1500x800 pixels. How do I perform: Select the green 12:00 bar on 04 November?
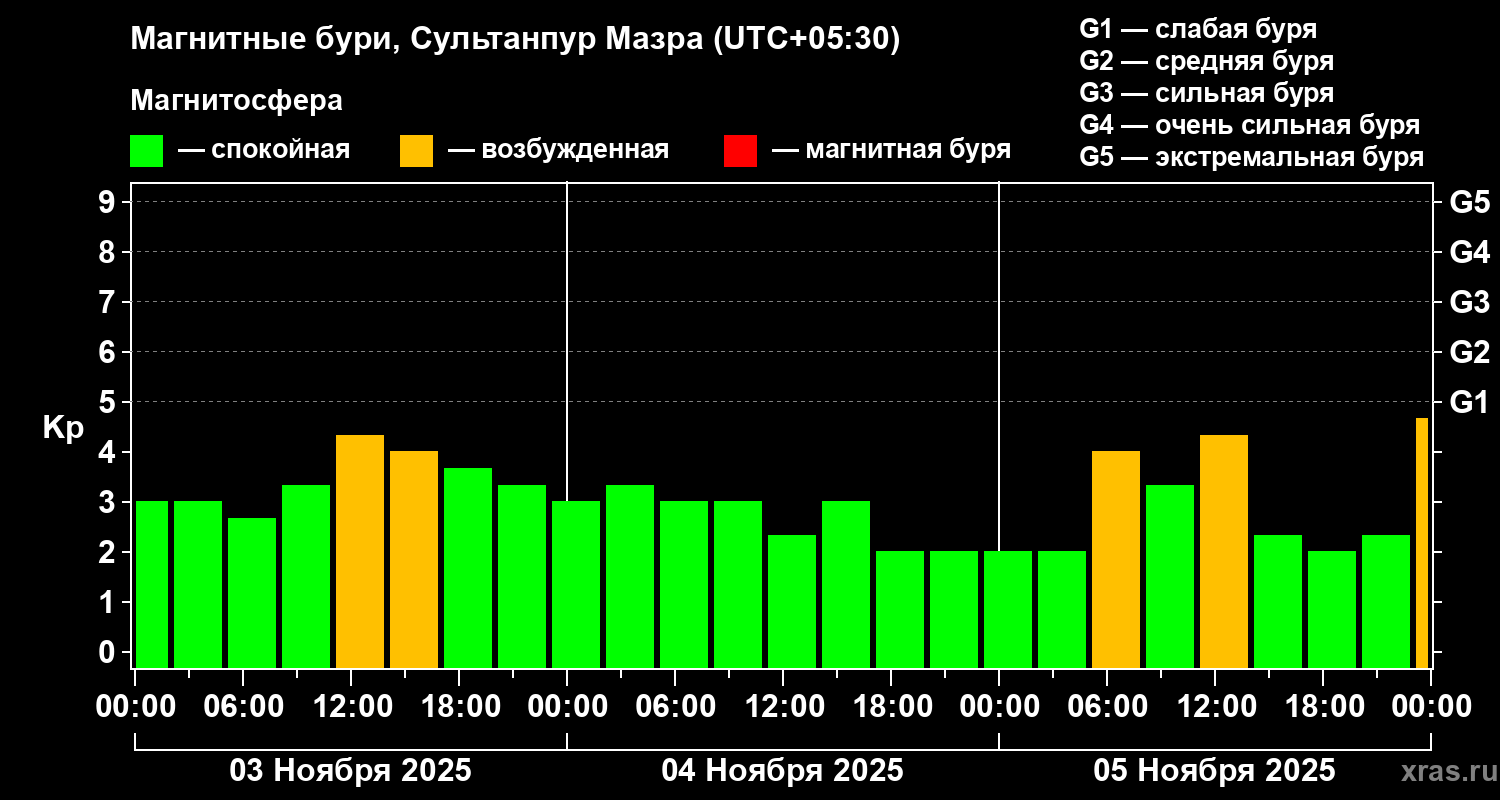pos(792,601)
